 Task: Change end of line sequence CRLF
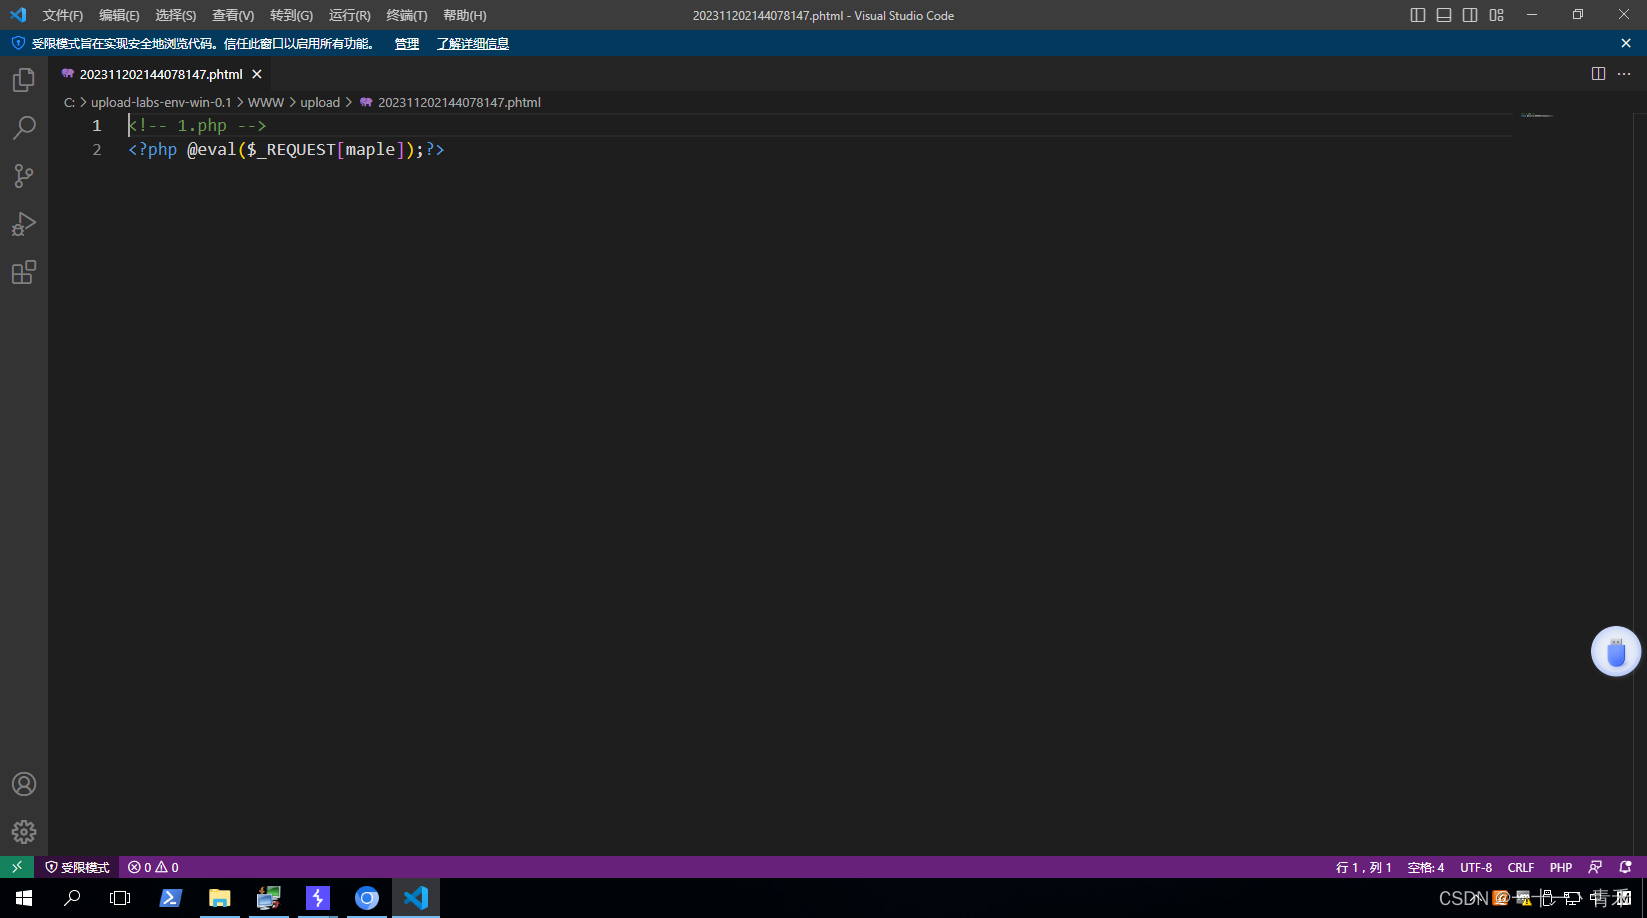tap(1521, 867)
